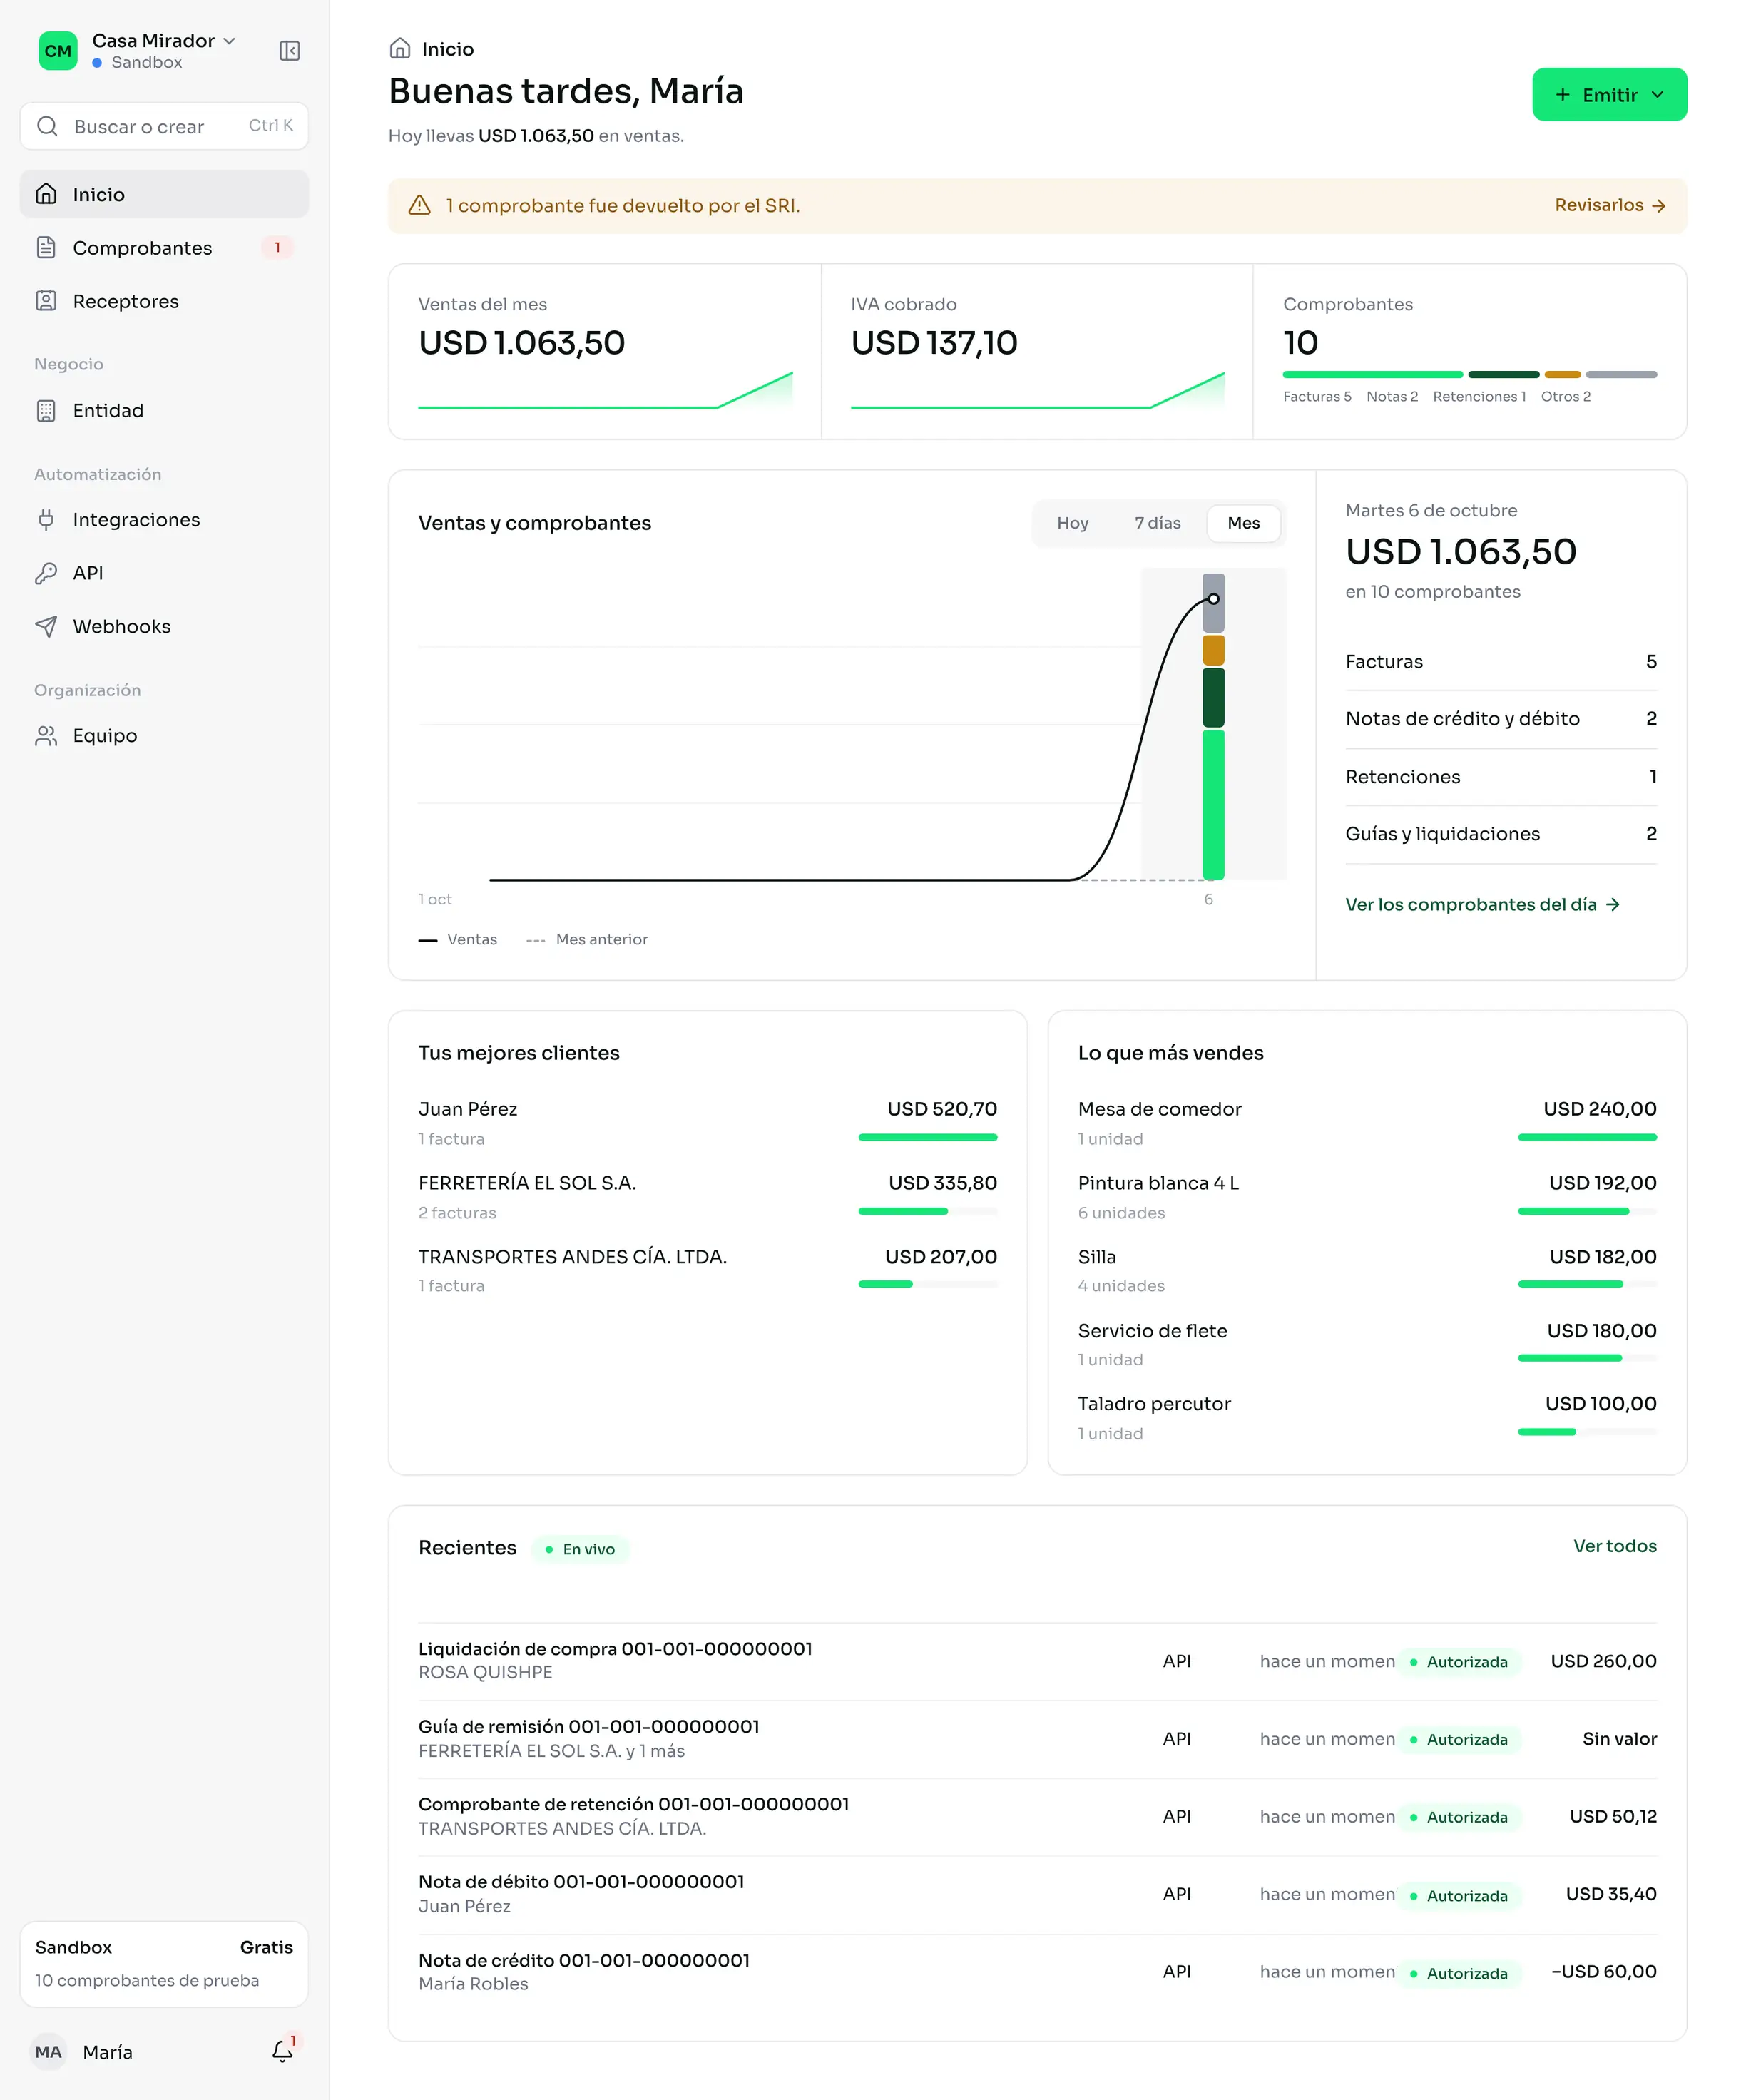Select the 7 días range toggle
Viewport: 1746px width, 2100px height.
1157,523
